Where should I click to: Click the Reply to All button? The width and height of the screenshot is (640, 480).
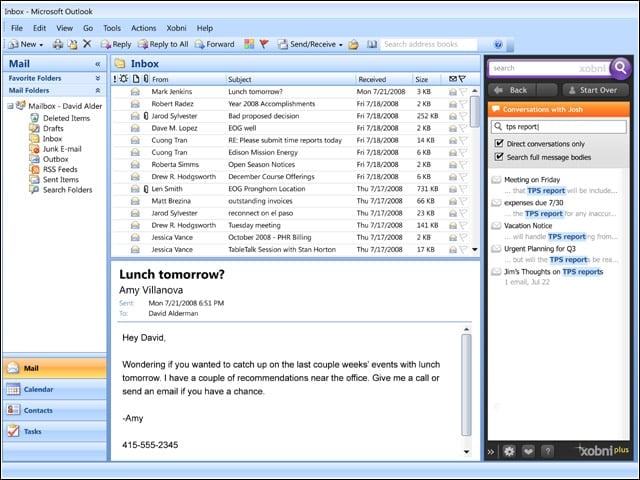tap(163, 44)
